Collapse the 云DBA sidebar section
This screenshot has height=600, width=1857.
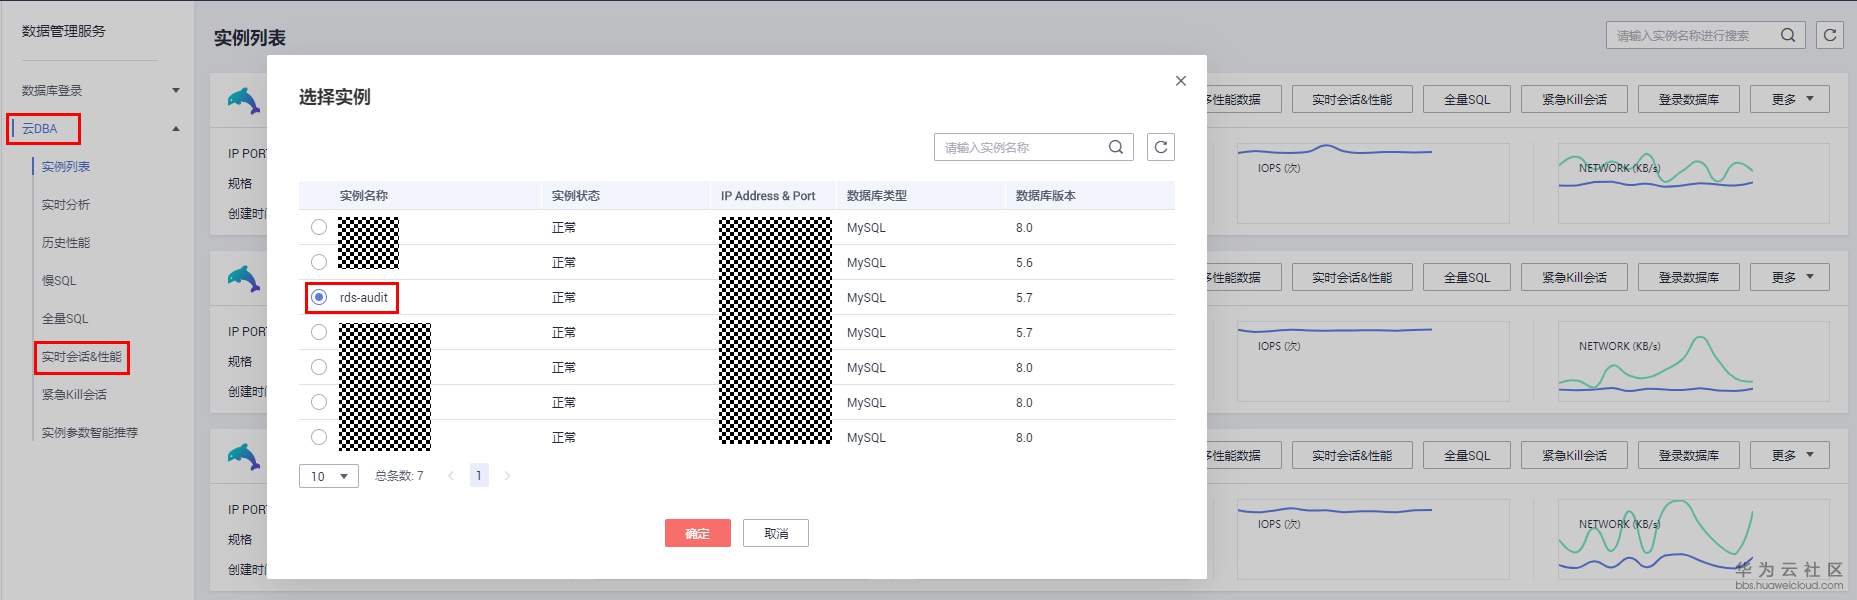[x=176, y=129]
